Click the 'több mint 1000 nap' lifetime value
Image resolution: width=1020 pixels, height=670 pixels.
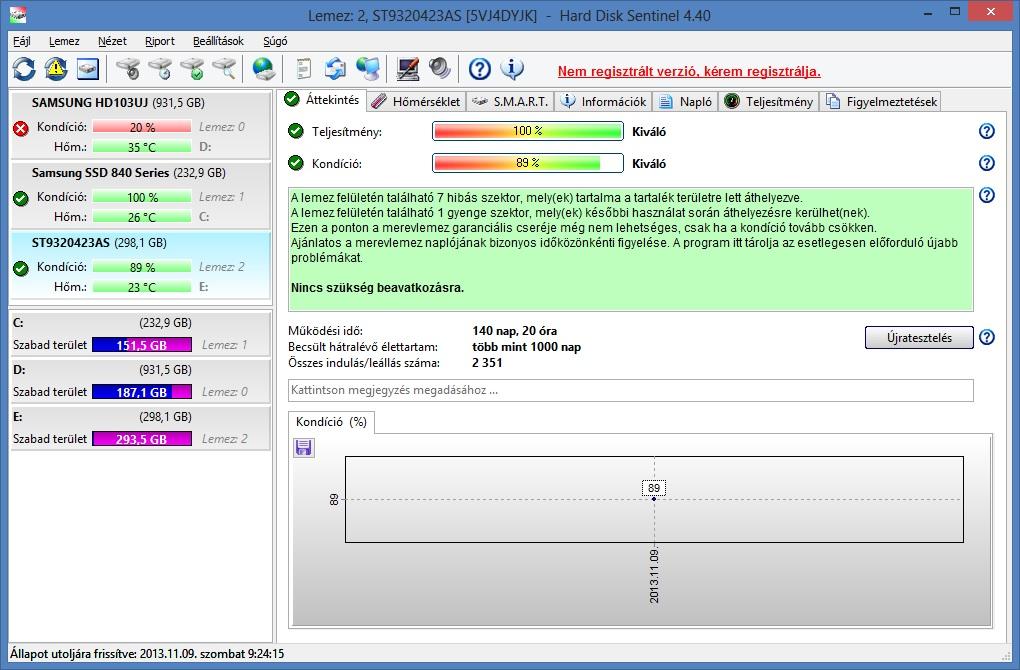(526, 347)
